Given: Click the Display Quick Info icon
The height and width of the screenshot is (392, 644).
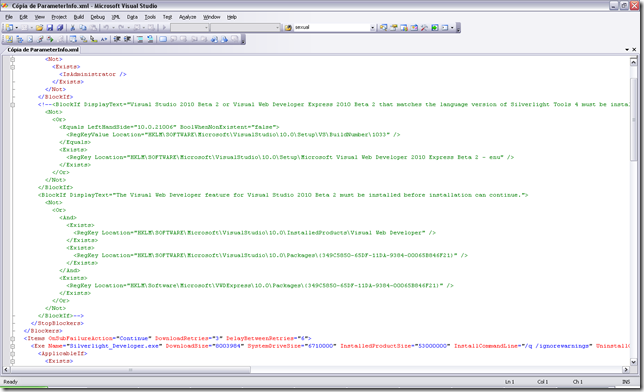Looking at the screenshot, I should [x=94, y=39].
